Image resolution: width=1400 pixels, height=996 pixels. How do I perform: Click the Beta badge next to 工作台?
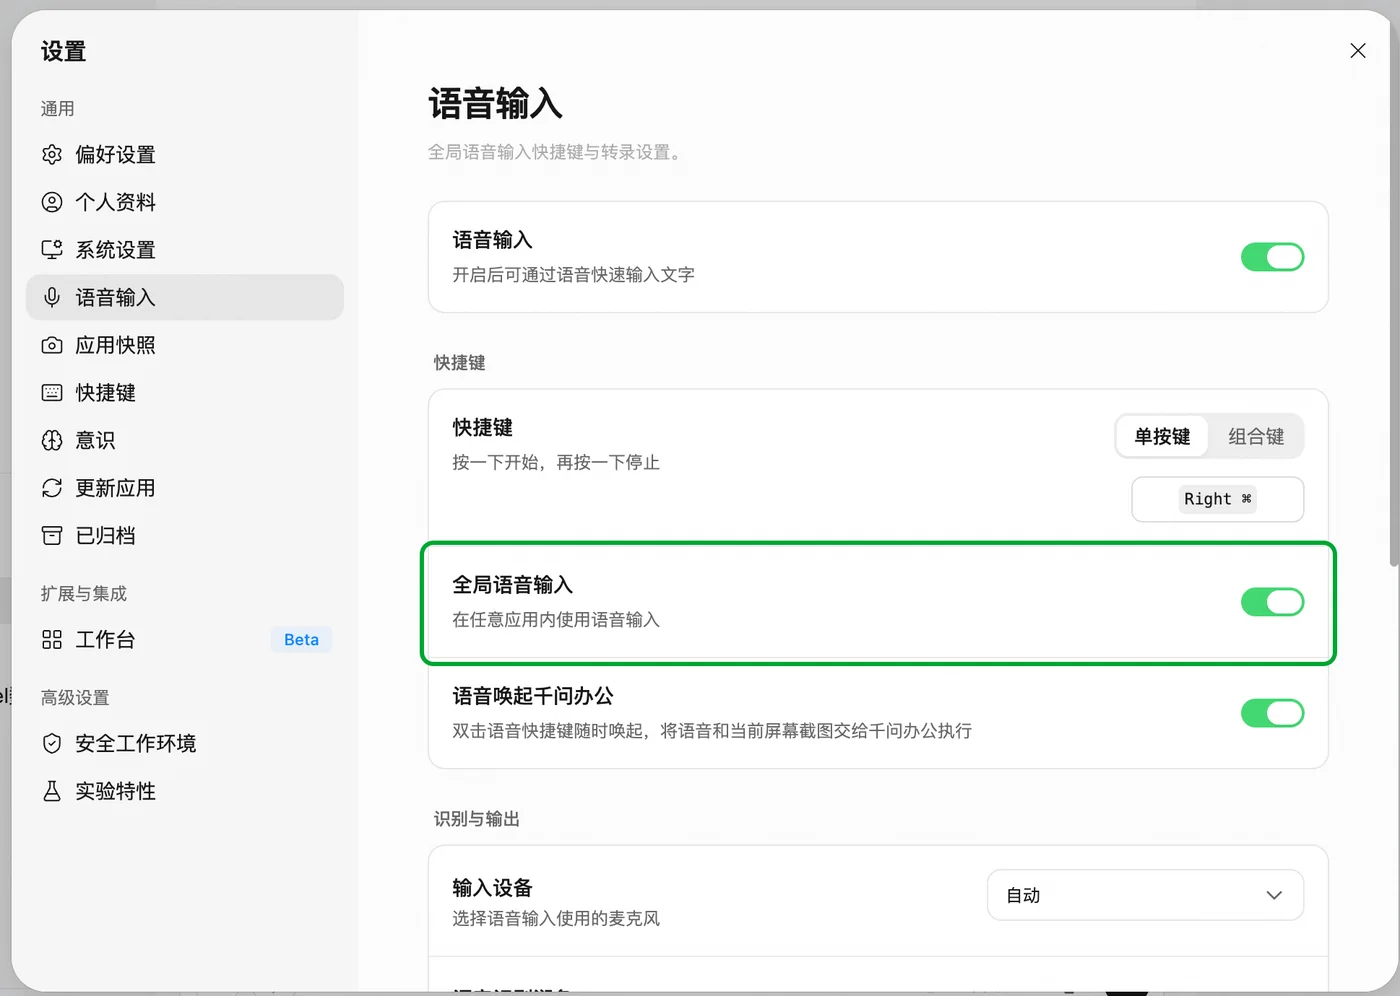tap(301, 640)
